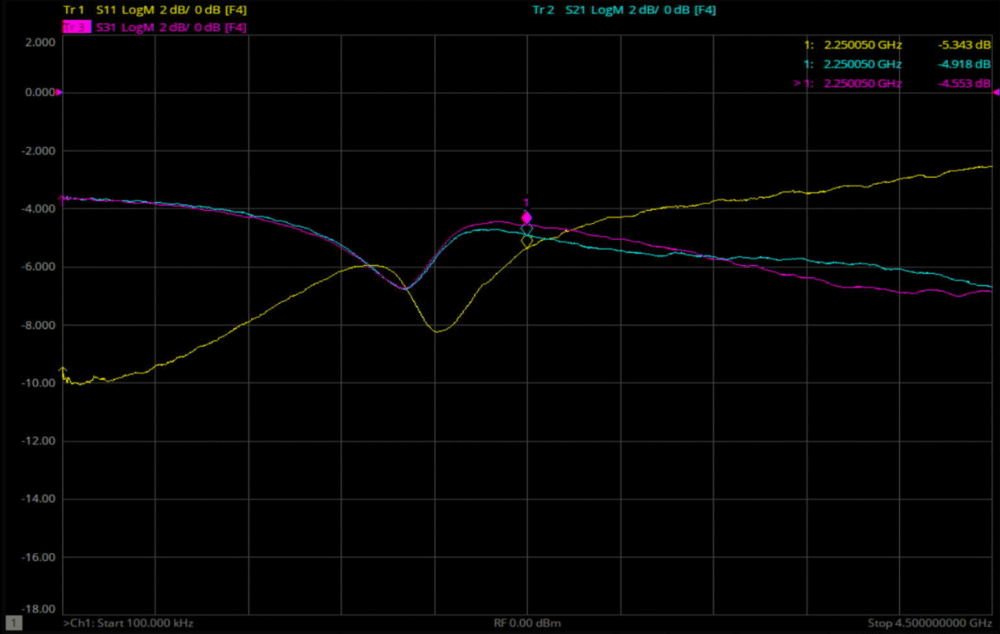1000x634 pixels.
Task: Activate trace Tr 2 S21 label
Action: pyautogui.click(x=623, y=10)
